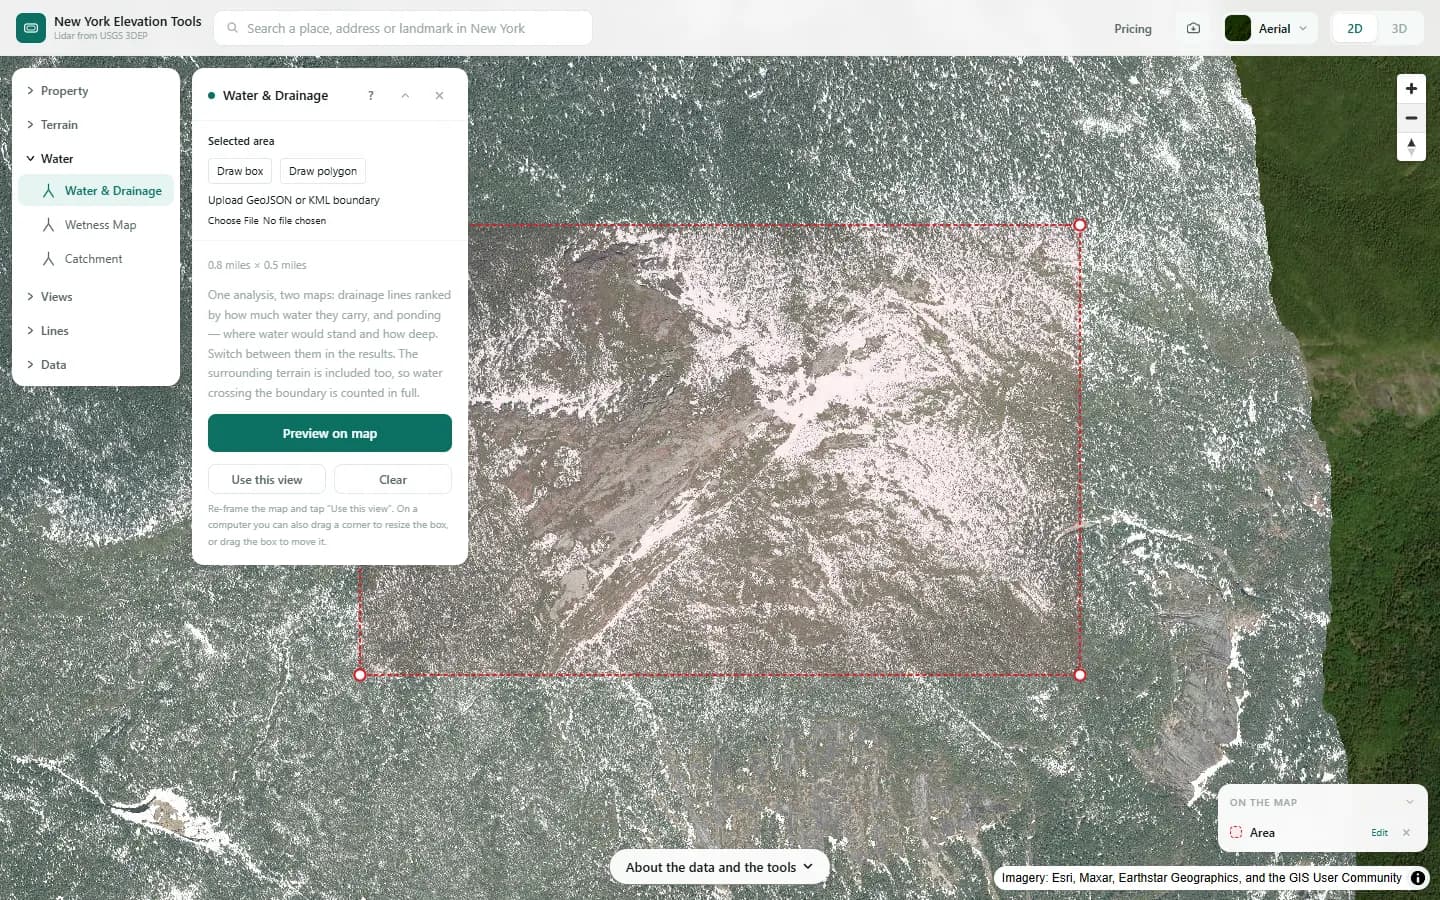1440x900 pixels.
Task: Open help question mark in Water & Drainage panel
Action: (371, 95)
